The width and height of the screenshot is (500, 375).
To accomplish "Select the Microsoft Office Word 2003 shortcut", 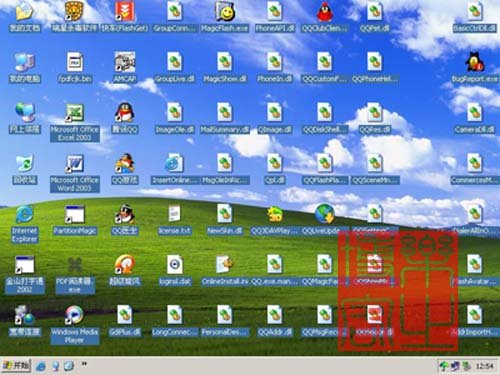I will tap(74, 163).
